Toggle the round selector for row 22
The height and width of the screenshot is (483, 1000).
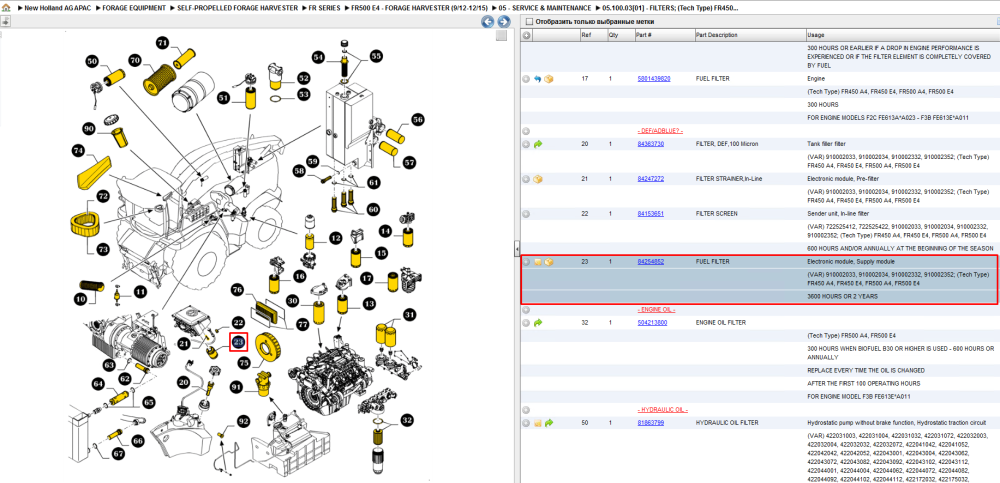click(526, 214)
